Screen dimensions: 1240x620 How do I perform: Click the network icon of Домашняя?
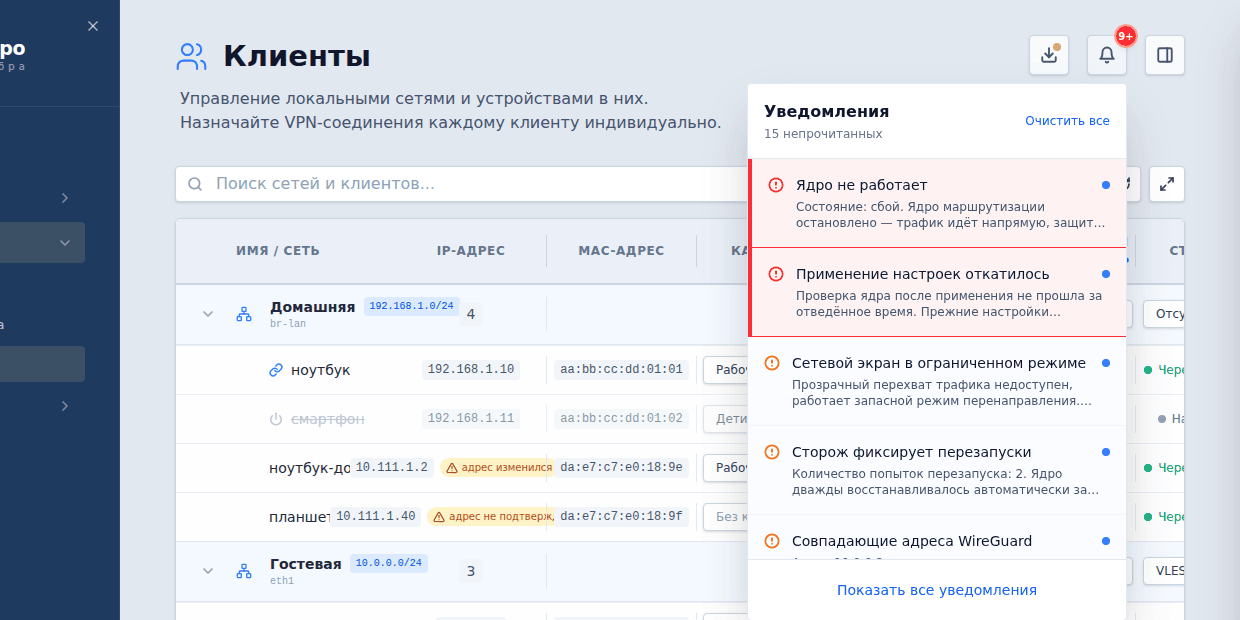(244, 314)
